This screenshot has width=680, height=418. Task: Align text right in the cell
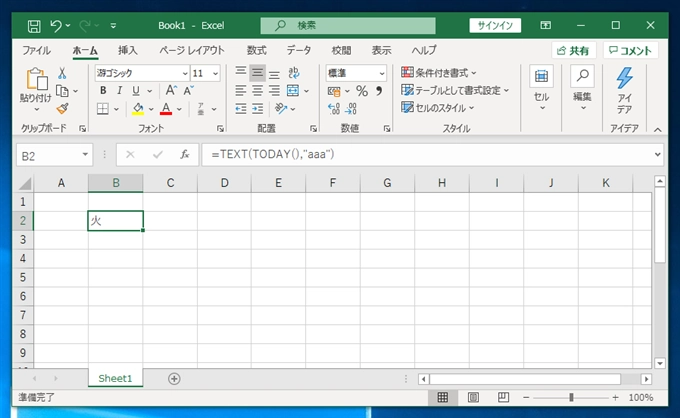tap(274, 91)
